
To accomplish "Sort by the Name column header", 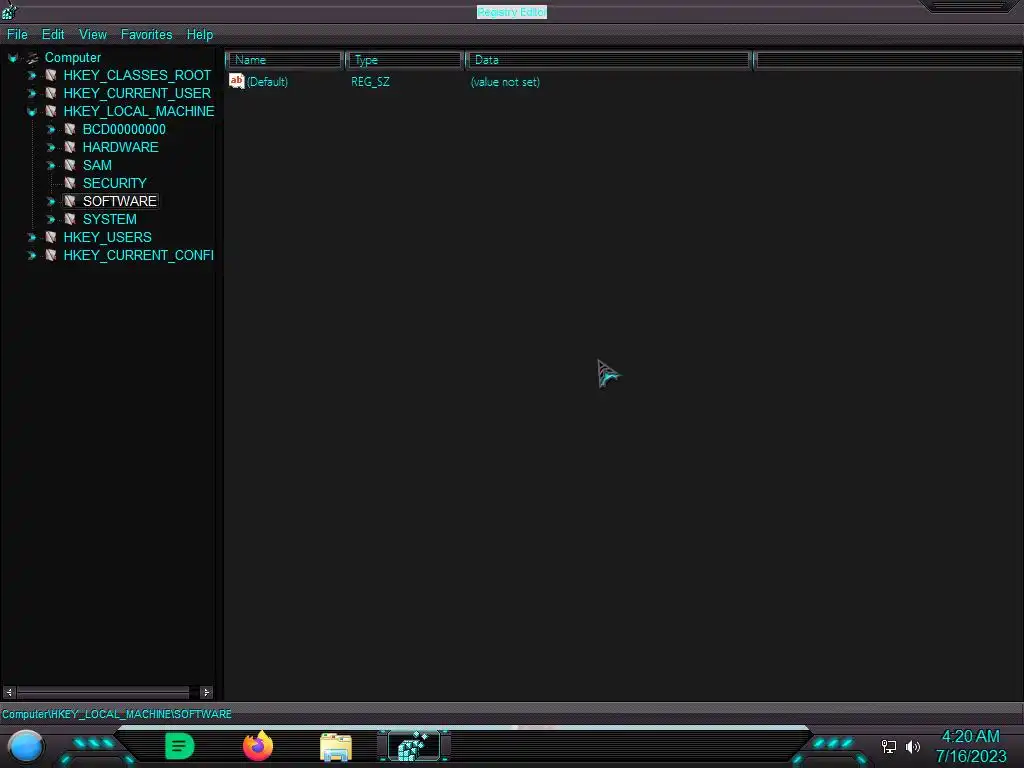I will (284, 60).
